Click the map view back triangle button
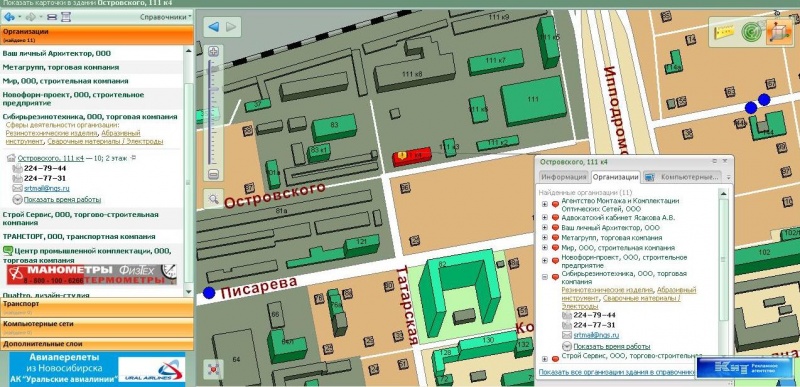Viewport: 800px width, 387px height. [214, 27]
